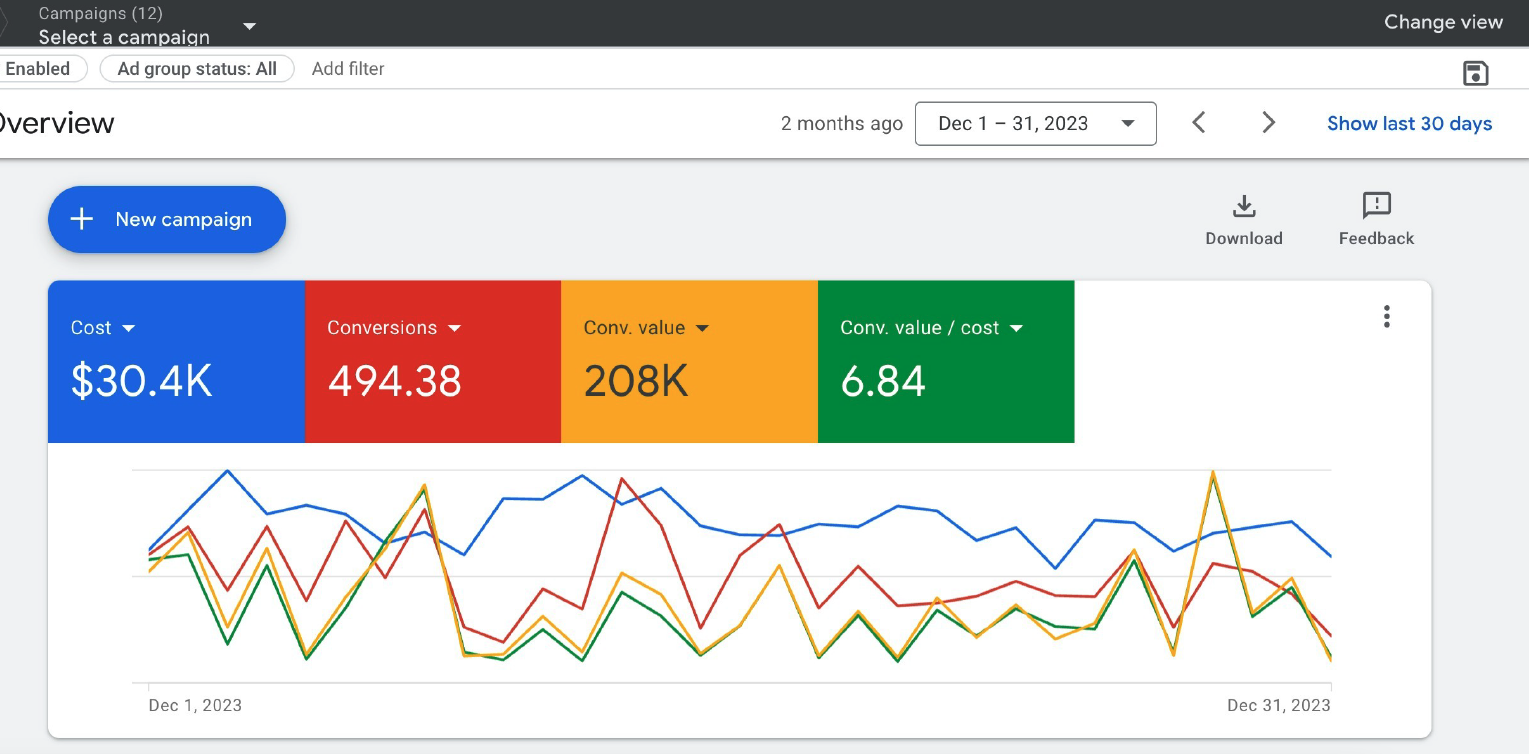
Task: Select the green Conv. value / cost card
Action: coord(945,380)
